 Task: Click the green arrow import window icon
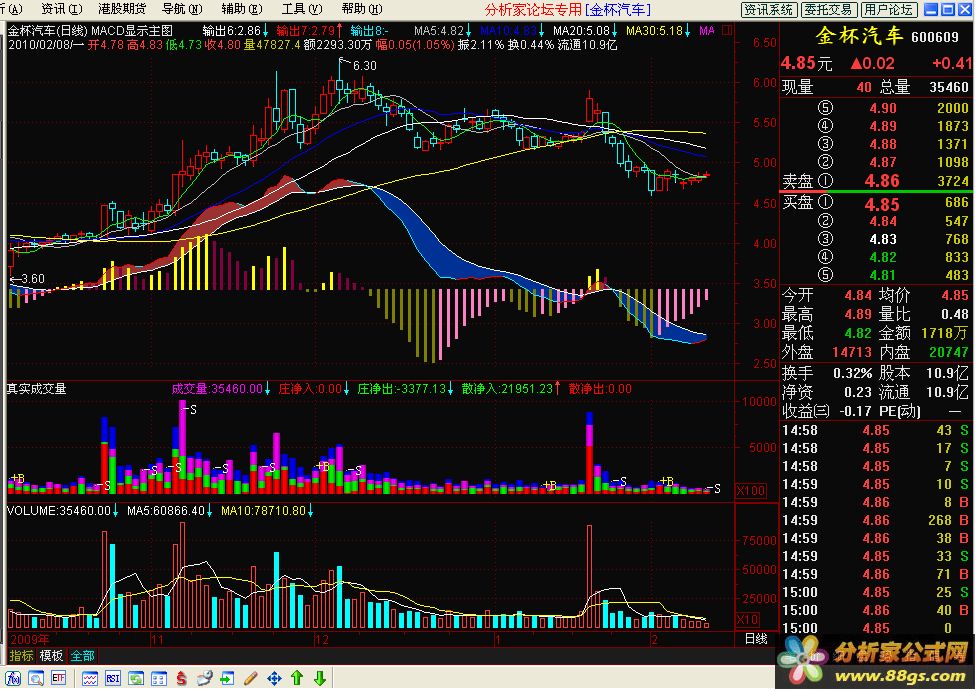[227, 678]
